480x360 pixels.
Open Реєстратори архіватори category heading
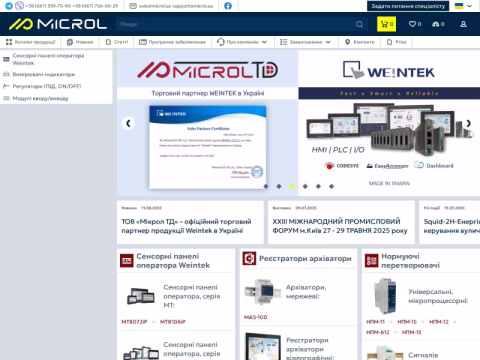point(305,258)
